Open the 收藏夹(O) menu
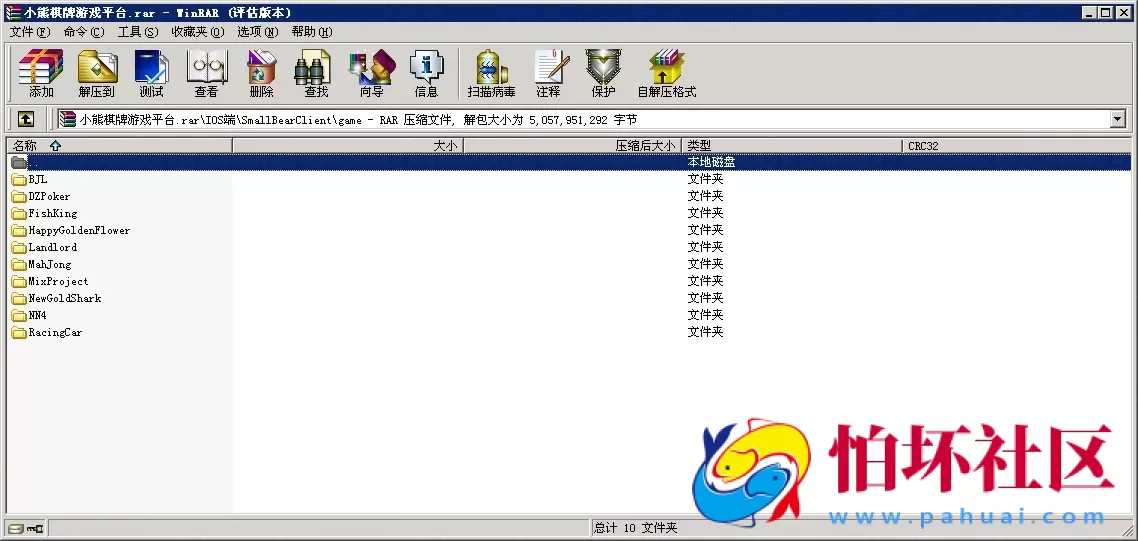 point(198,32)
